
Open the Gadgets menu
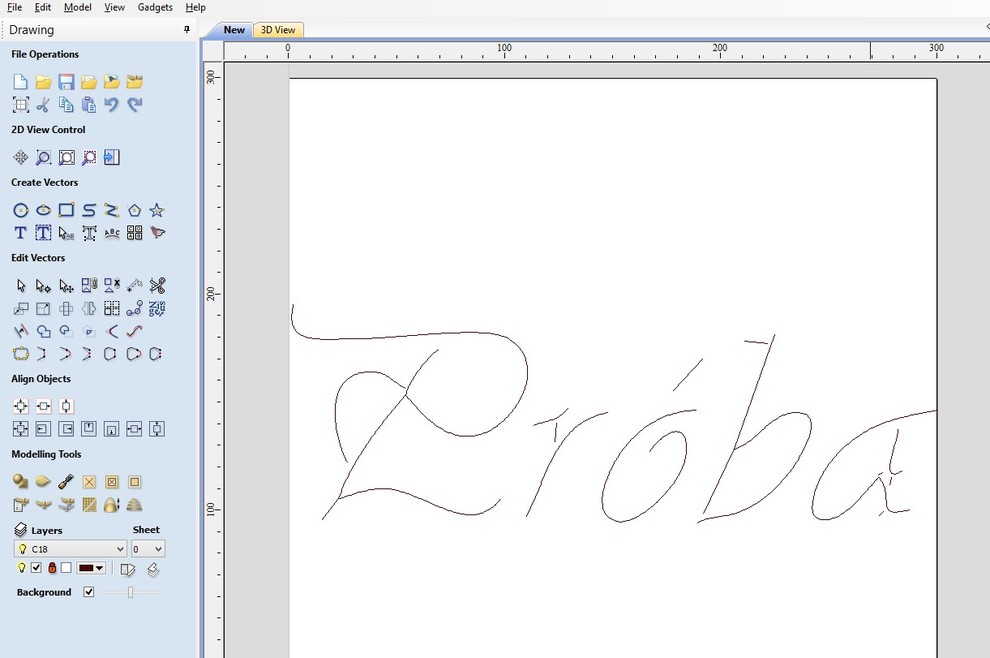pos(155,8)
